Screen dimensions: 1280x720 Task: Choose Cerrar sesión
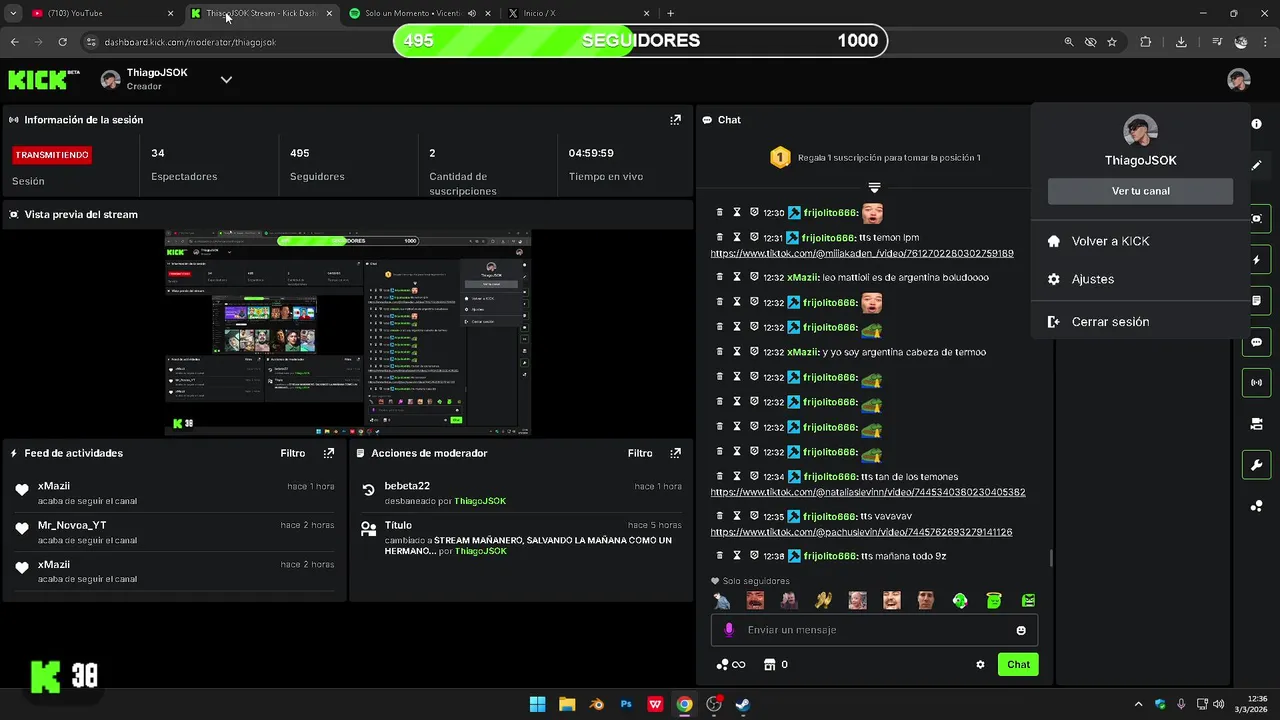tap(1140, 322)
